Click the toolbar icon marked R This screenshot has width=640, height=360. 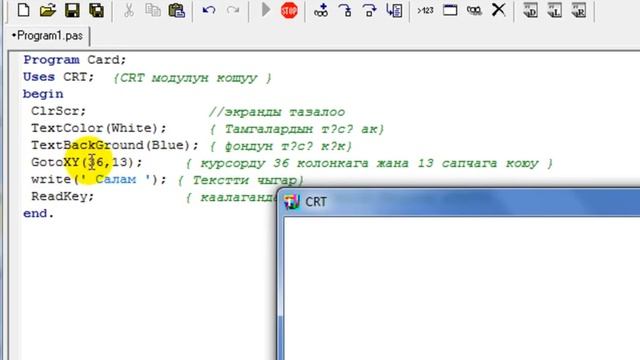[579, 11]
